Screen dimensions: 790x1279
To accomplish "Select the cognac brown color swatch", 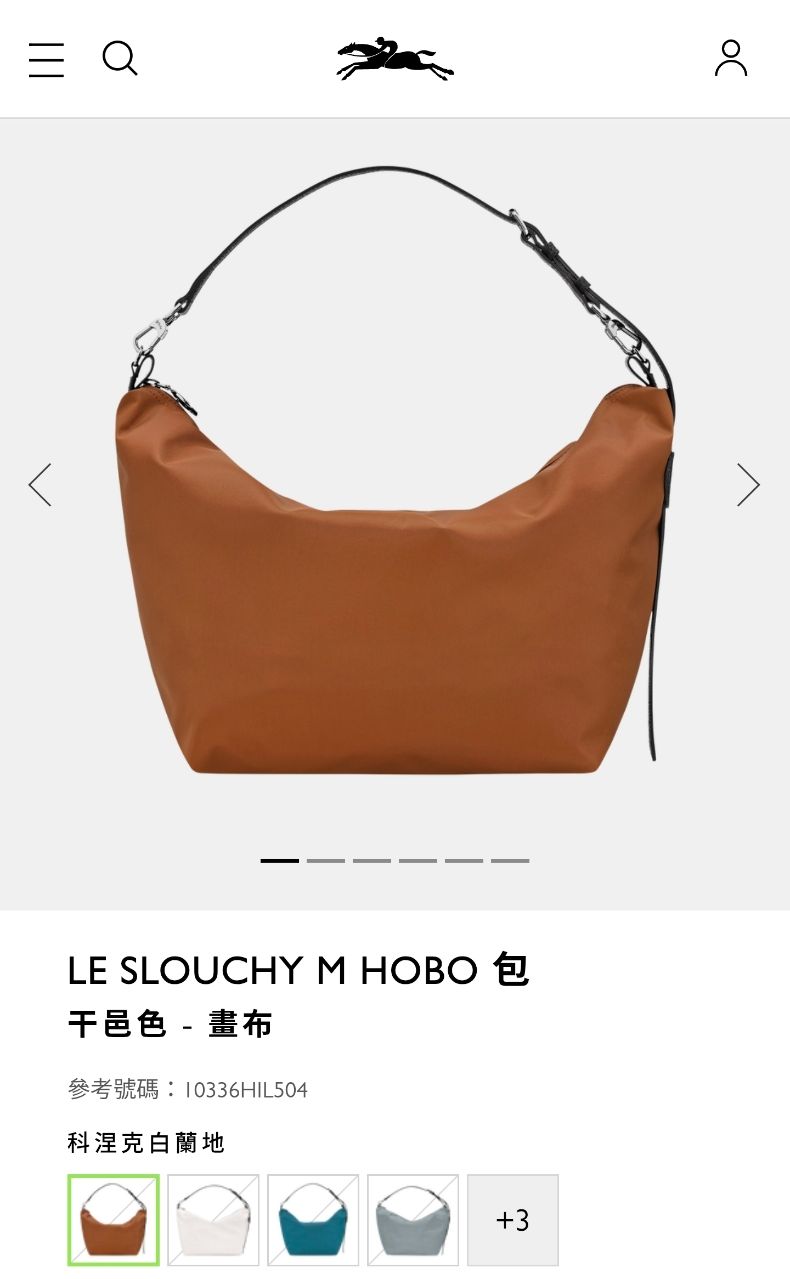I will click(x=113, y=1220).
